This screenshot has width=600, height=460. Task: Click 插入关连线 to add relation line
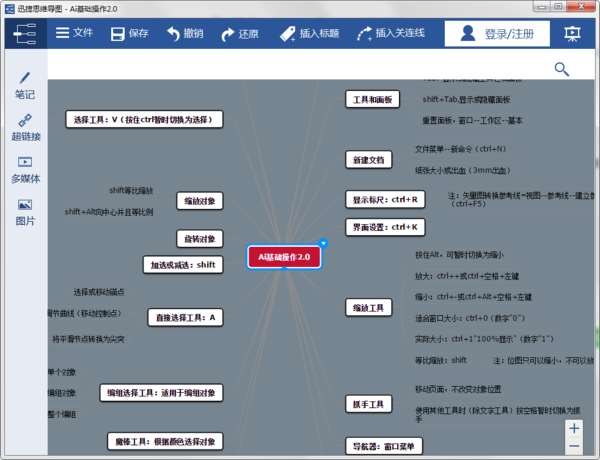(x=391, y=34)
